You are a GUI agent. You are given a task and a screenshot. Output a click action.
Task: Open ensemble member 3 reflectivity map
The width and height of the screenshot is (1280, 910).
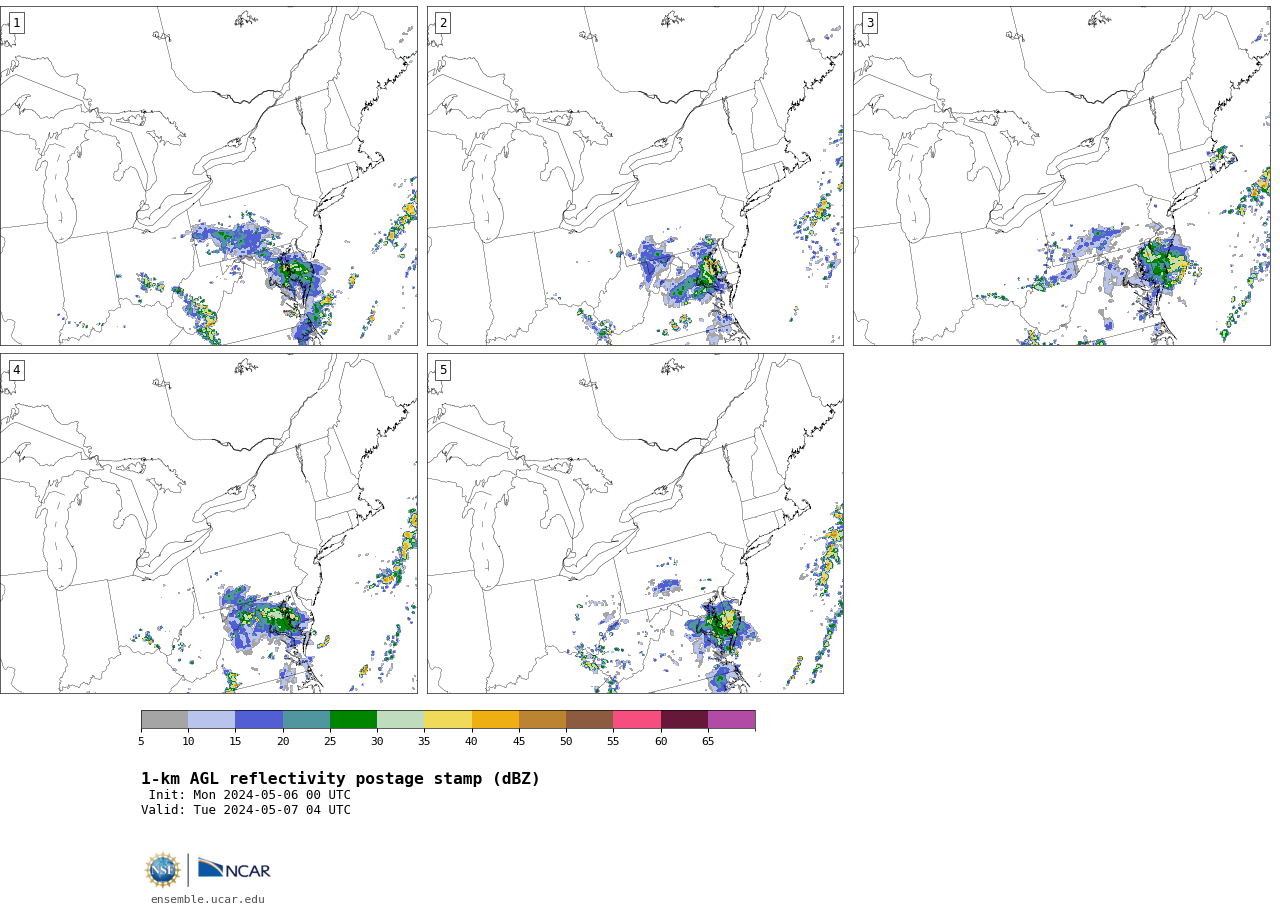1062,176
